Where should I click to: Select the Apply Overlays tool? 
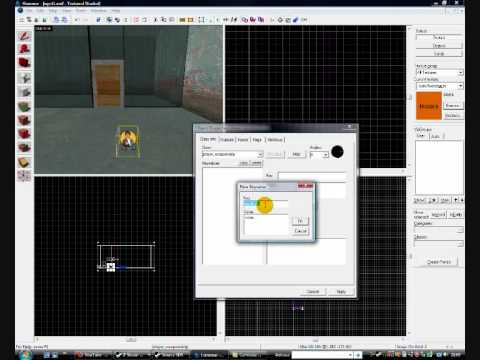(24, 148)
